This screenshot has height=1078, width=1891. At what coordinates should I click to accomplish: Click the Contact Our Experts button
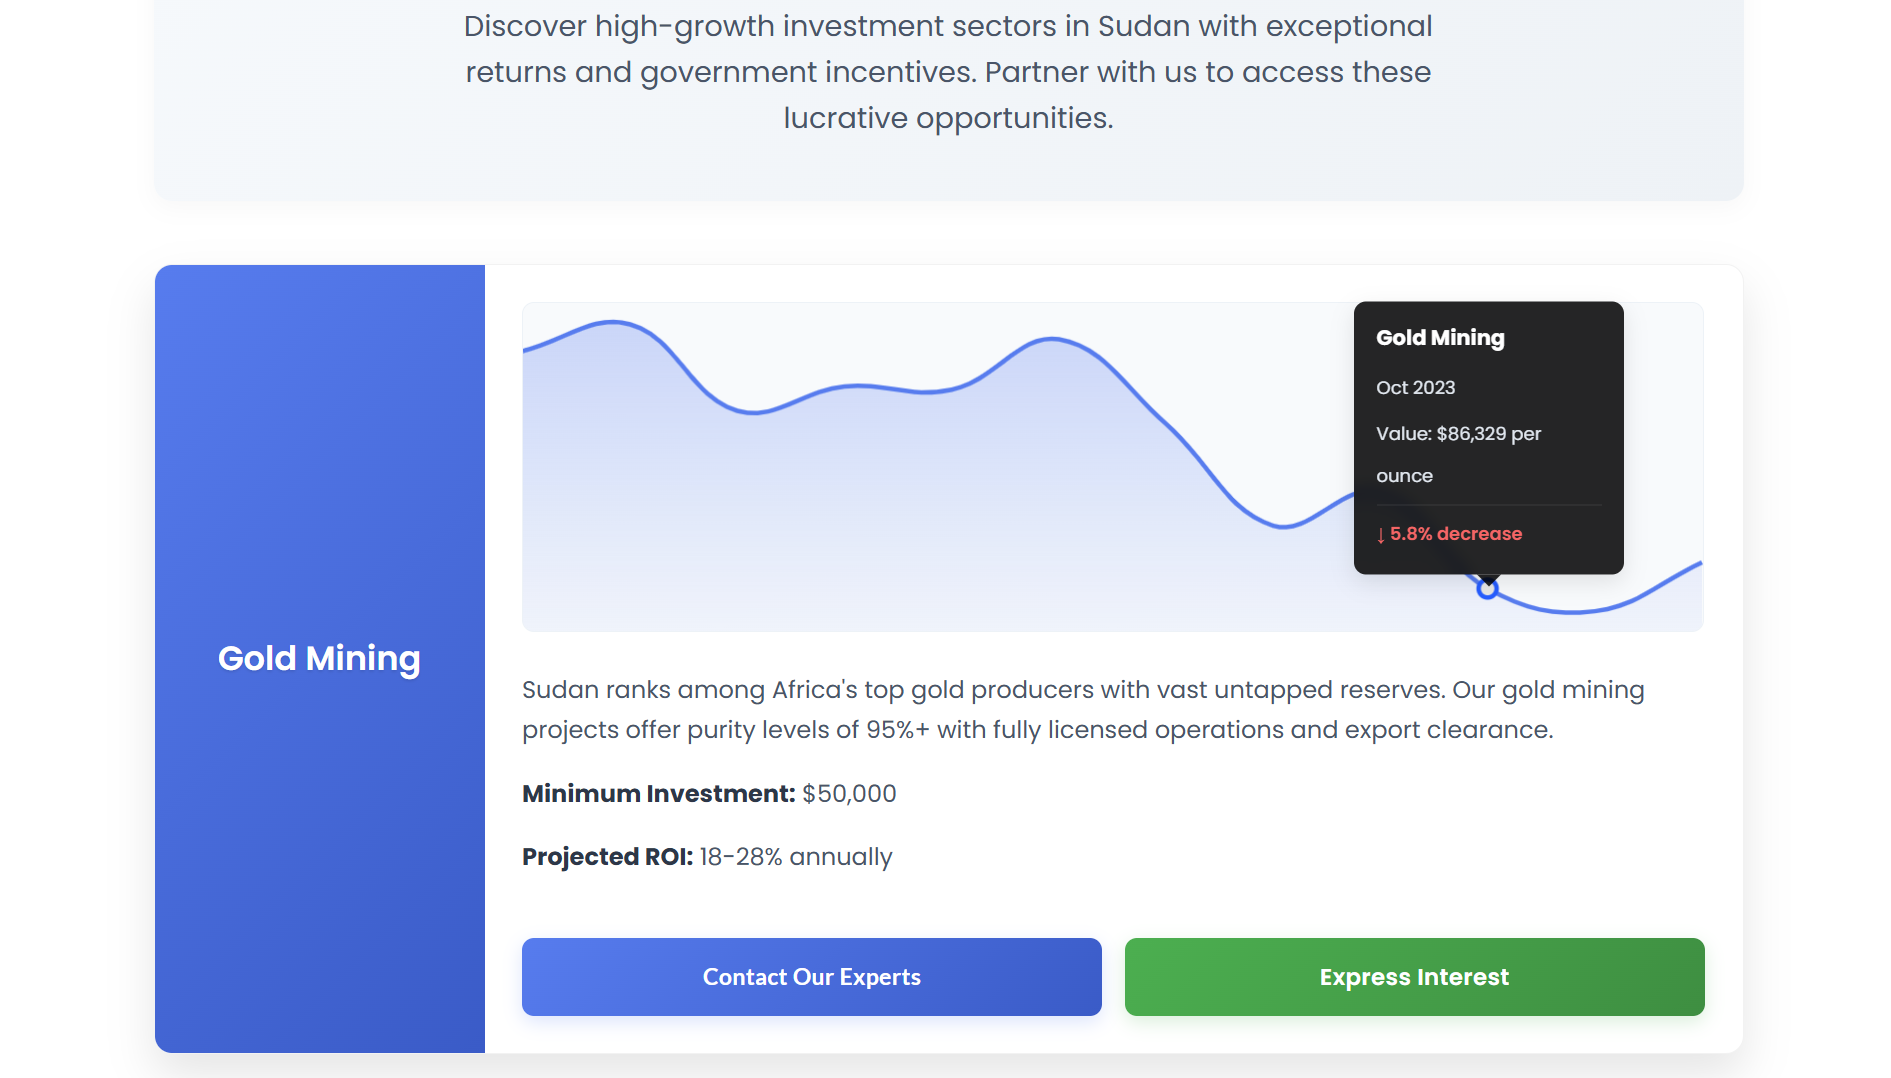click(811, 977)
